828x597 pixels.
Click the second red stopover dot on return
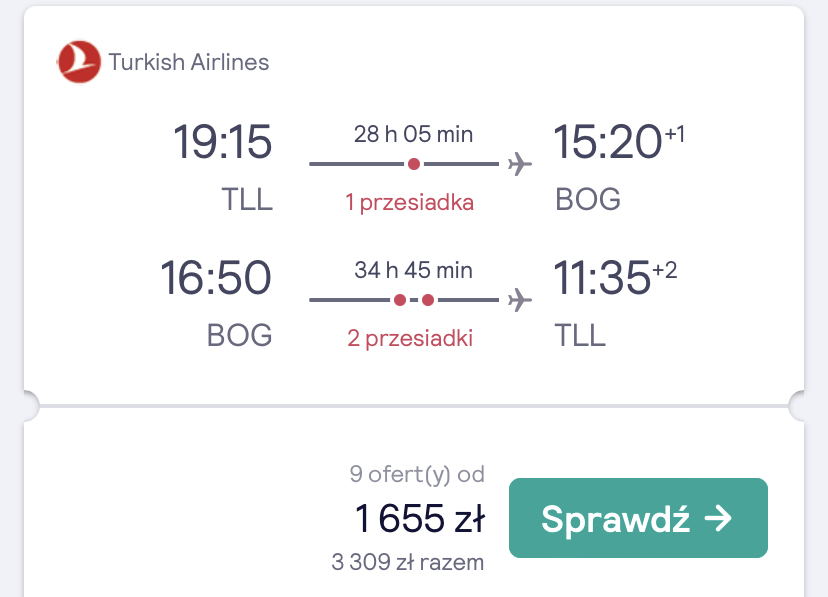pos(428,300)
